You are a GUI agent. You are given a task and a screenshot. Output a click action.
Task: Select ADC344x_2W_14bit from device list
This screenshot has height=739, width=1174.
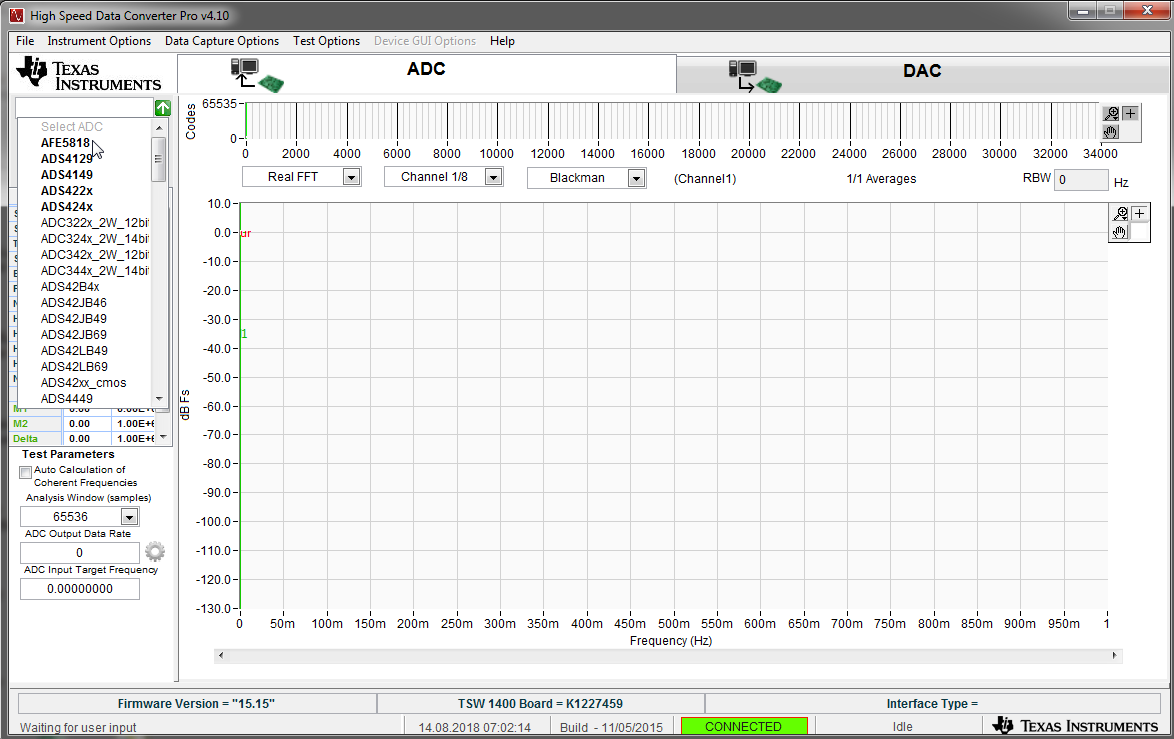tap(94, 270)
